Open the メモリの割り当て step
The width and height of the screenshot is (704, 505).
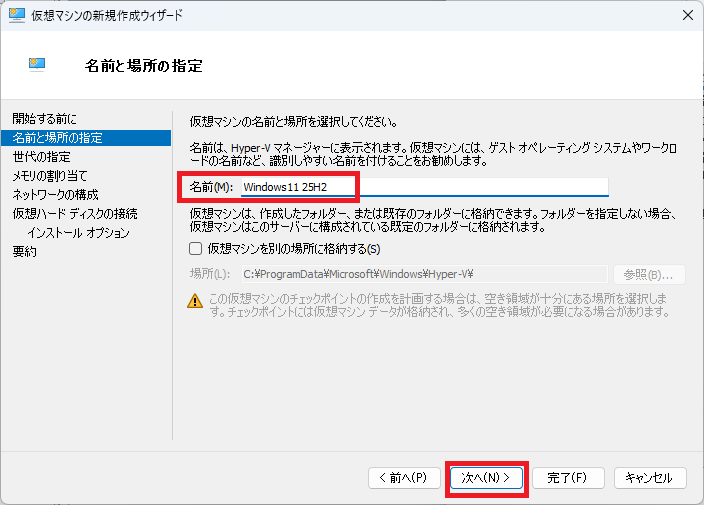[49, 176]
